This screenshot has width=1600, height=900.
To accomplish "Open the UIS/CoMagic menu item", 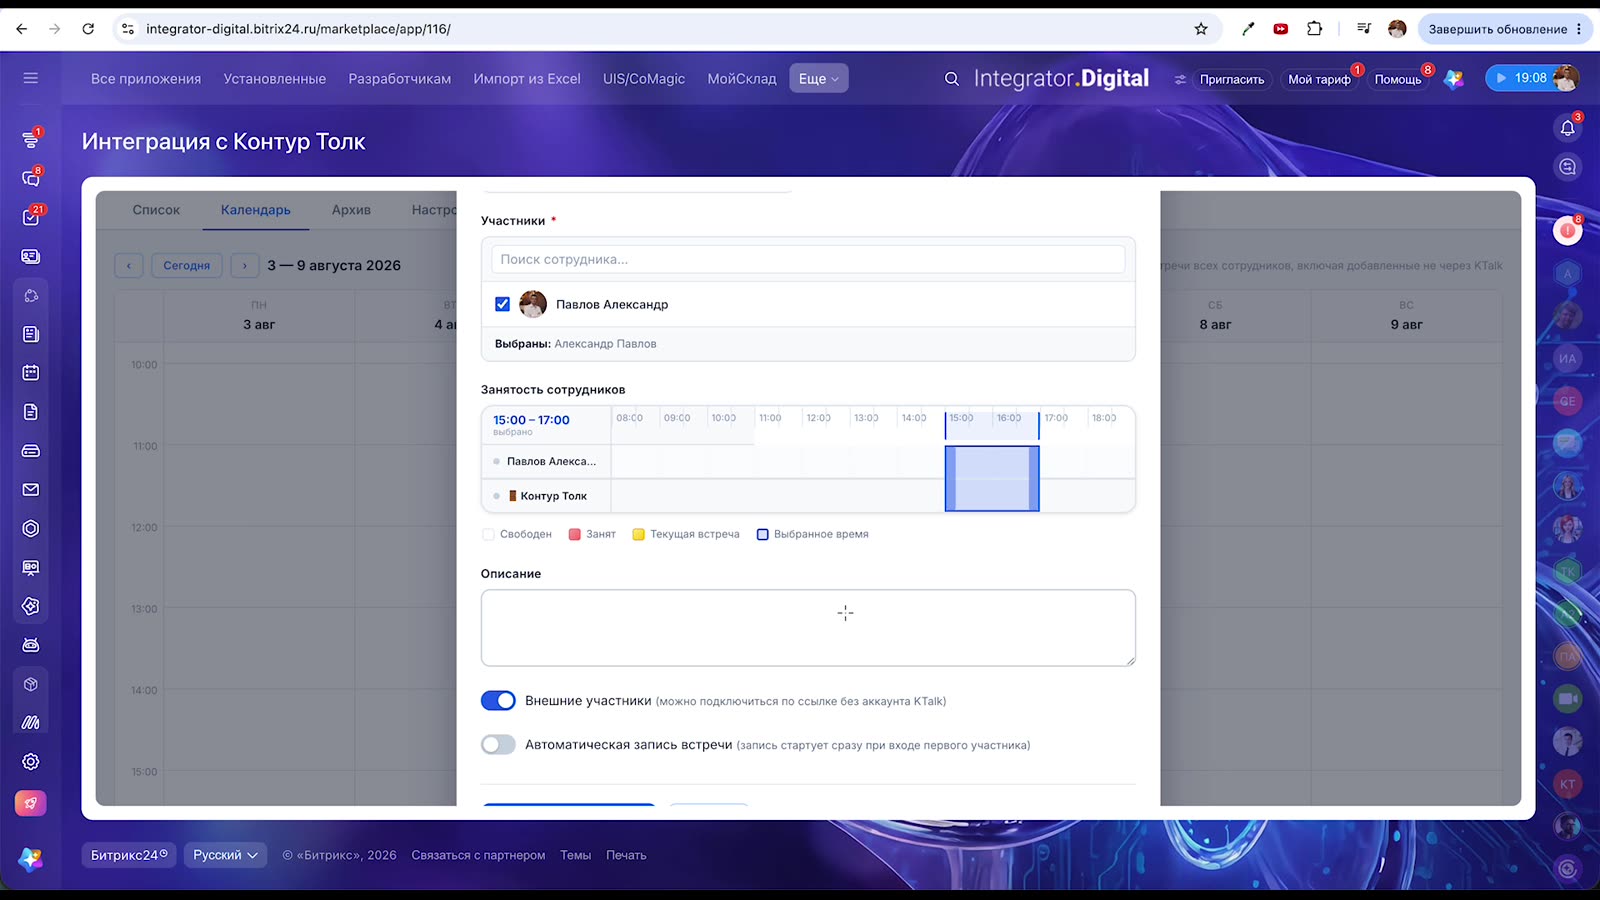I will click(x=644, y=79).
